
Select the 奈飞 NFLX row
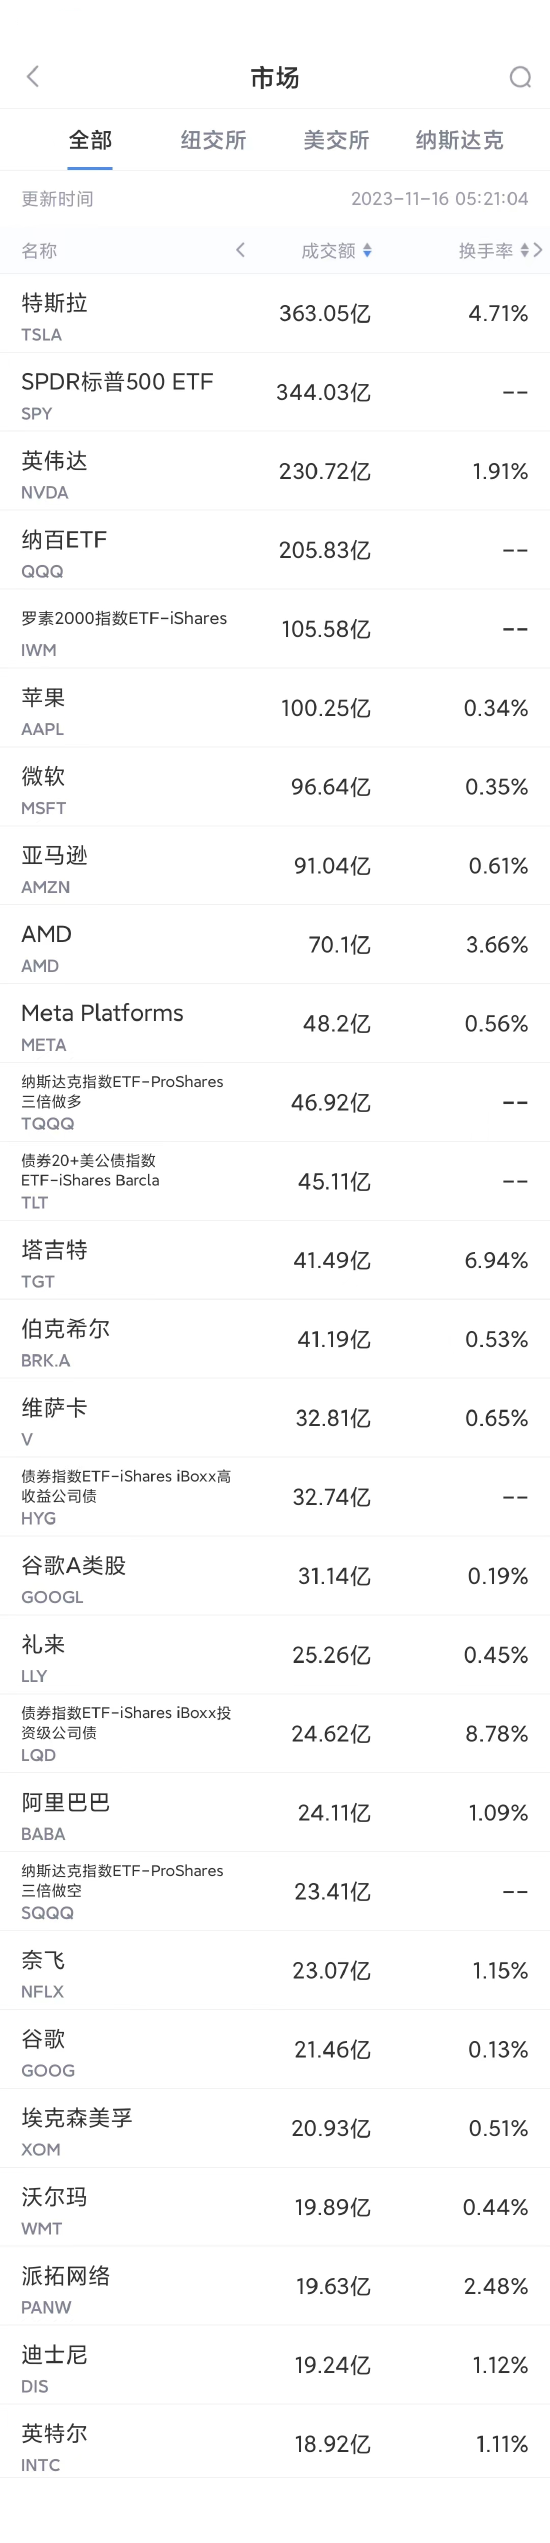275,1973
